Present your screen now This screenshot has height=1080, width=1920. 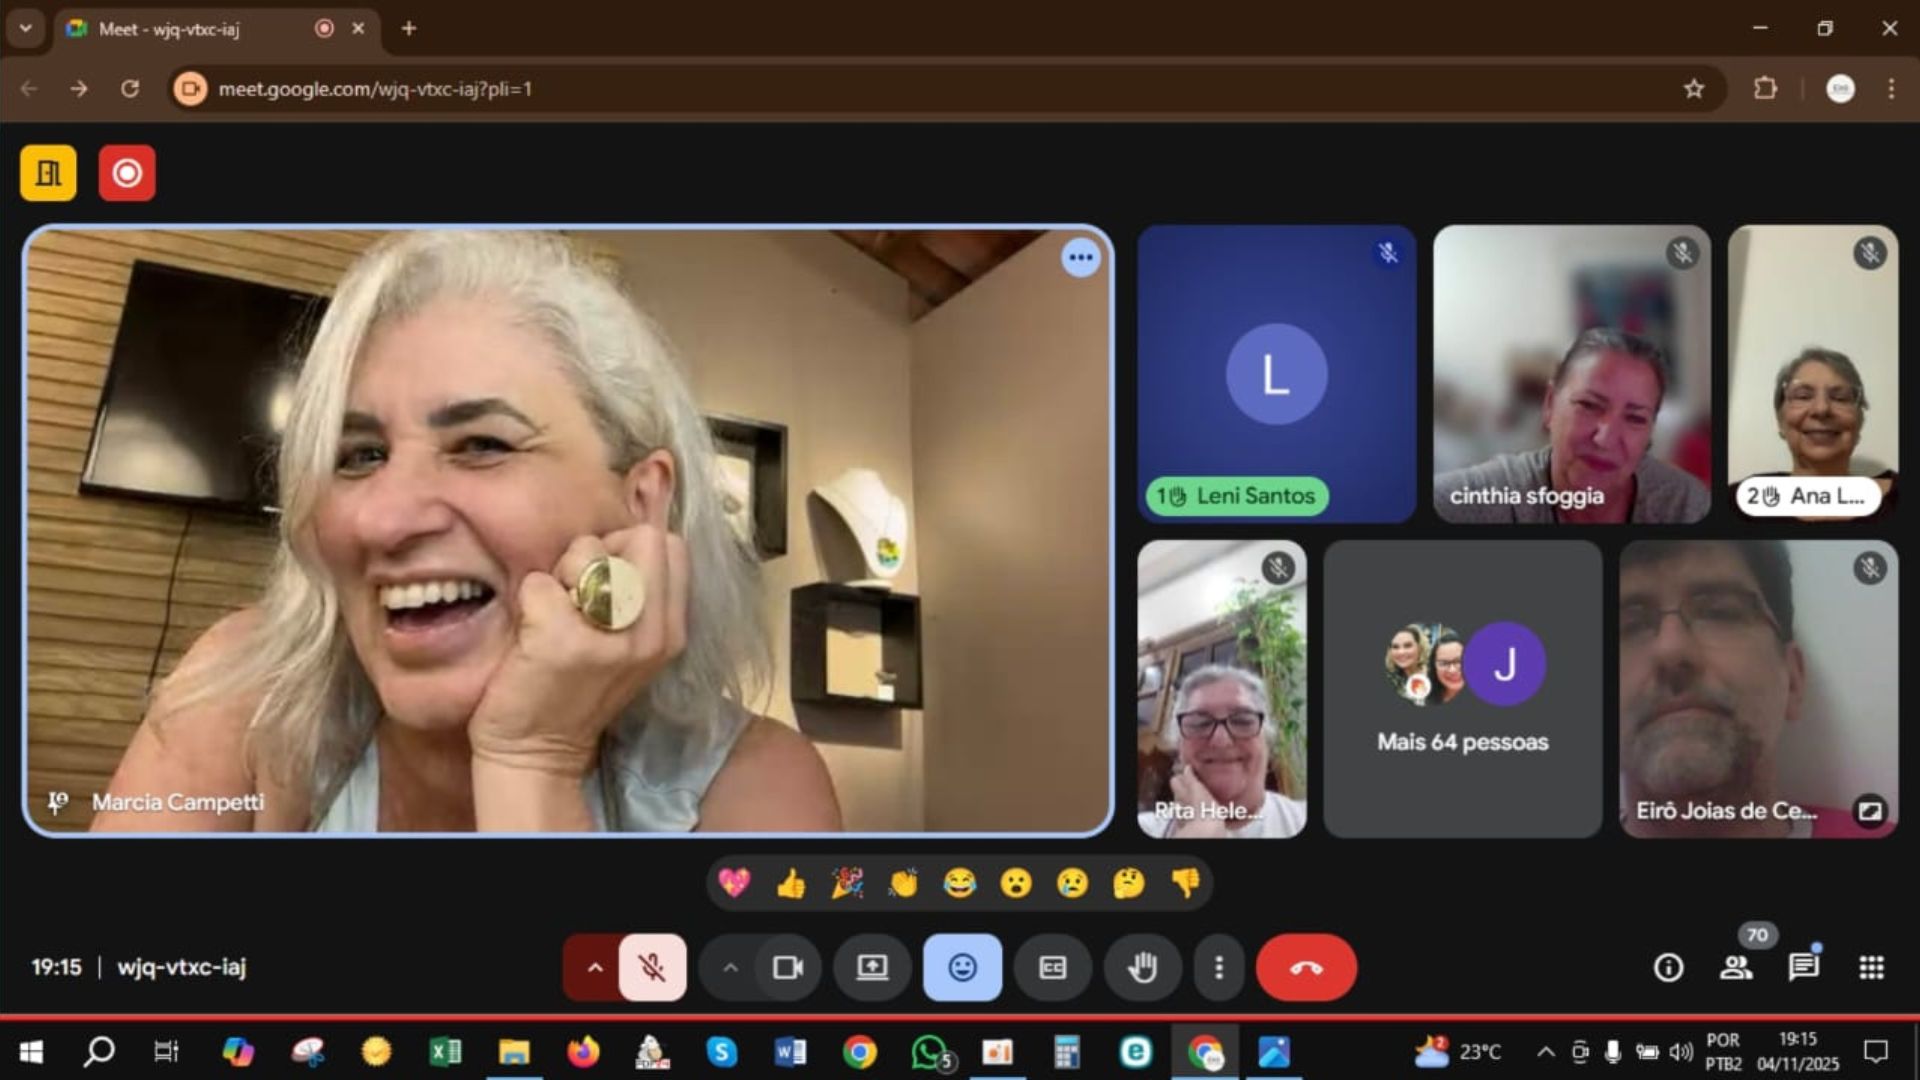click(871, 967)
